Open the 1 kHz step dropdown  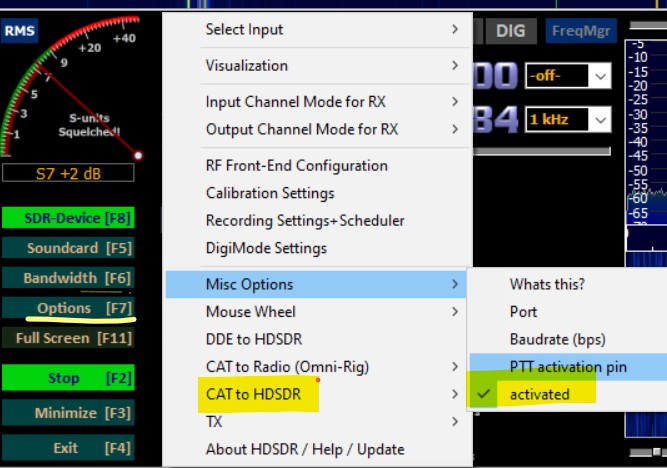click(x=568, y=119)
